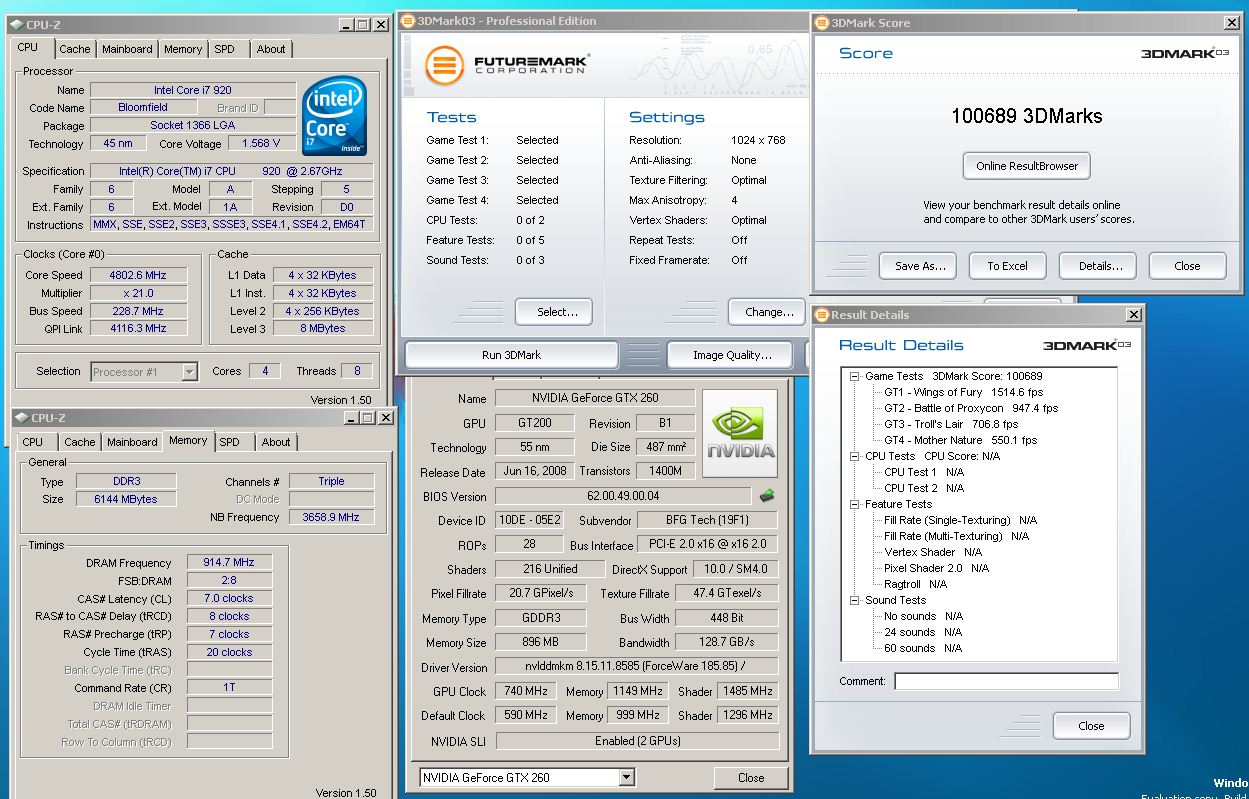Click the Futuremark orange logo
Image resolution: width=1249 pixels, height=799 pixels.
(444, 65)
